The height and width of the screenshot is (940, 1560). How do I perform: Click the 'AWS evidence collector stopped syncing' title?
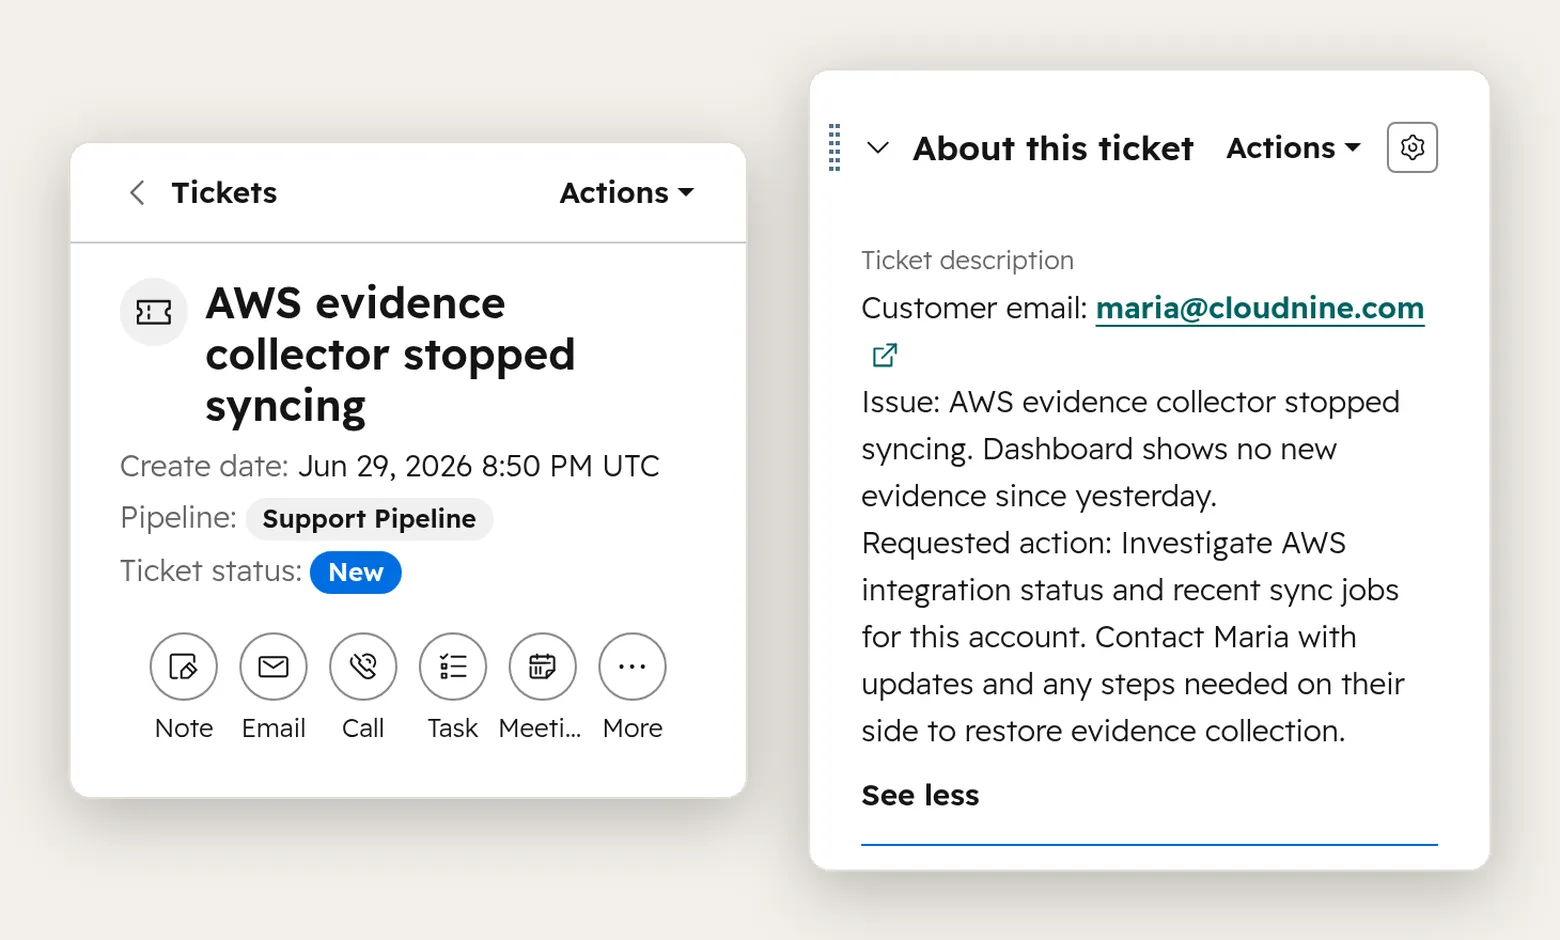click(390, 354)
